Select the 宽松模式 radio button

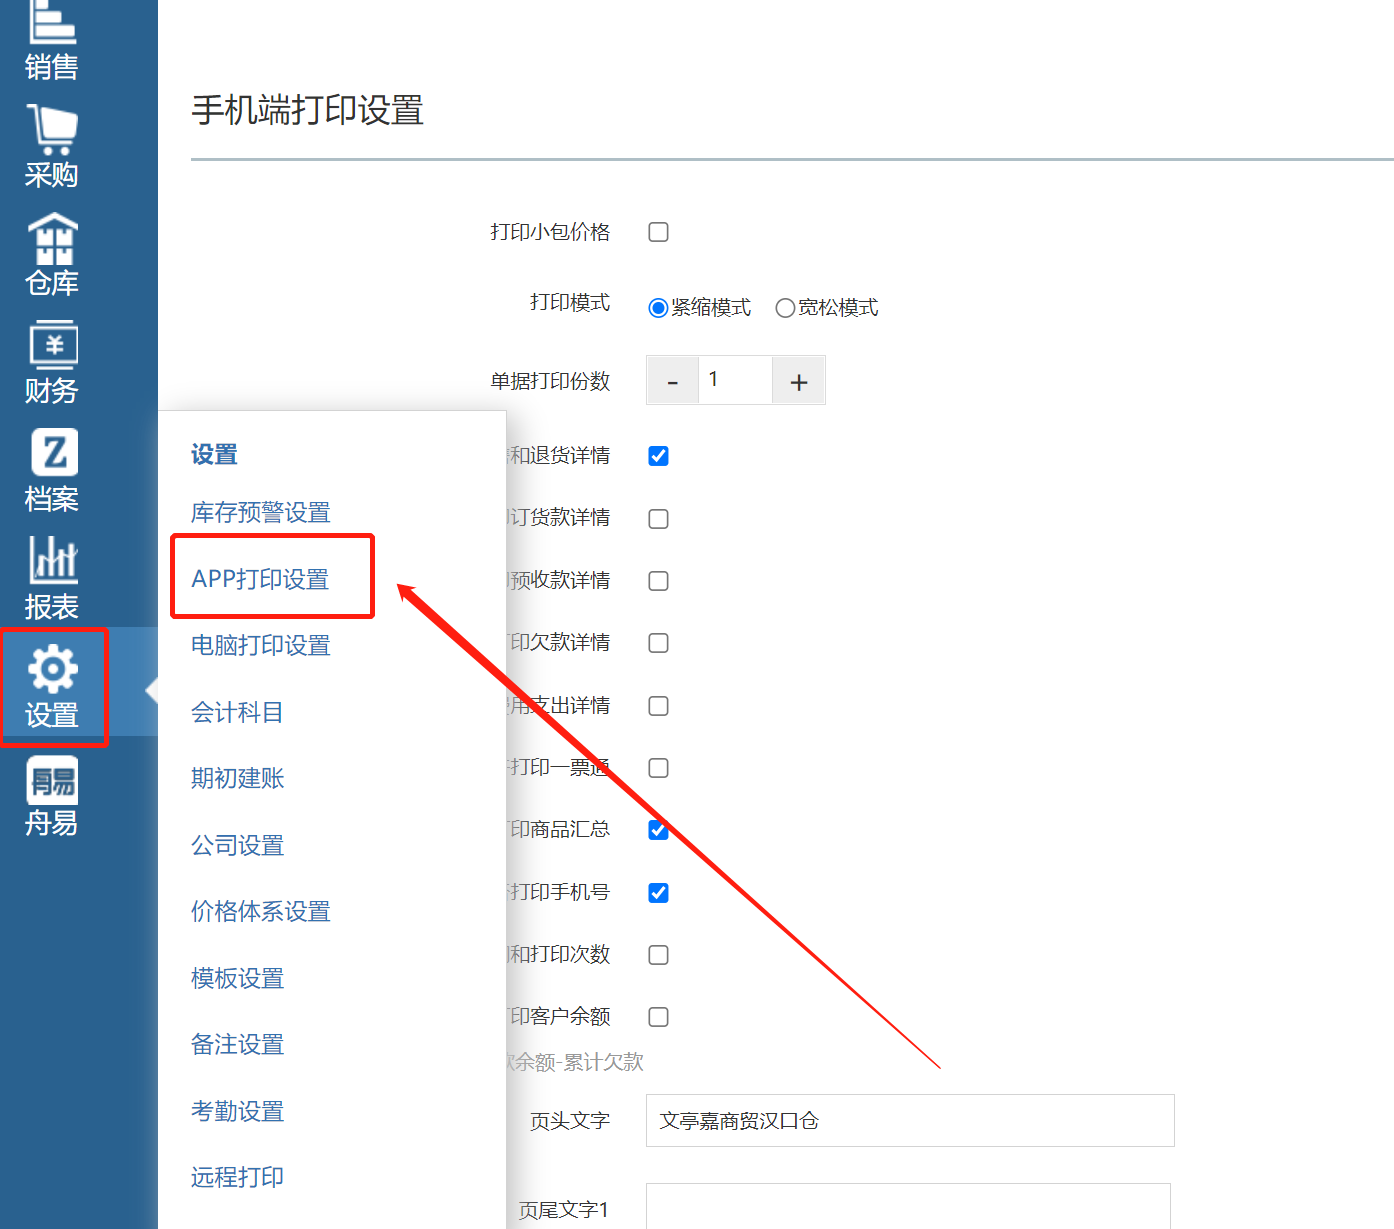click(x=785, y=308)
